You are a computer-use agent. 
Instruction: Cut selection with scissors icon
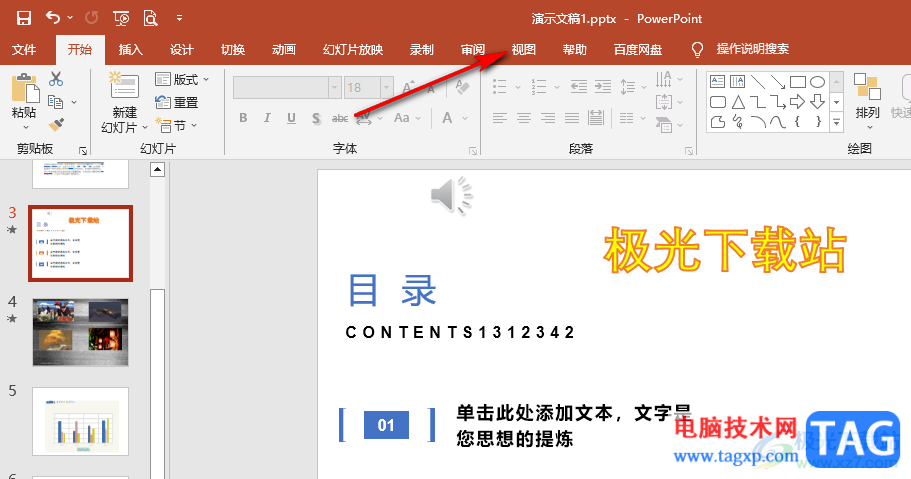[x=56, y=78]
